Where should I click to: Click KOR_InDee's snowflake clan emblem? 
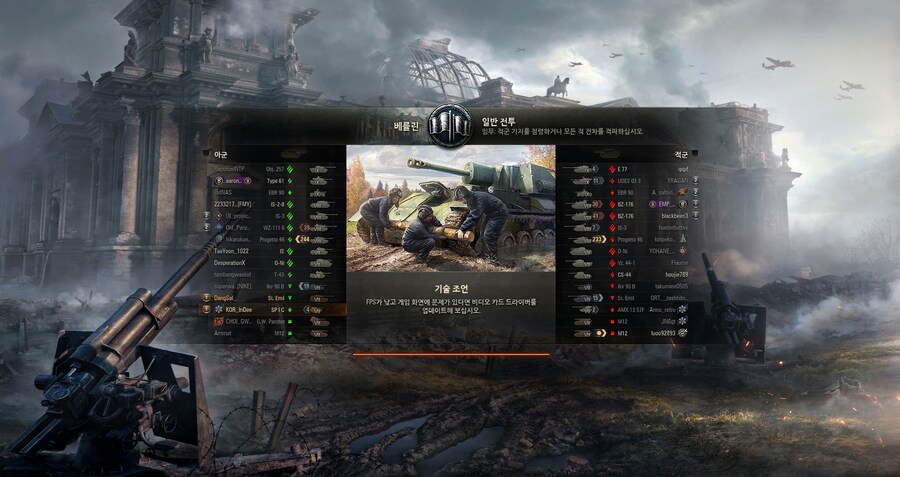click(218, 309)
